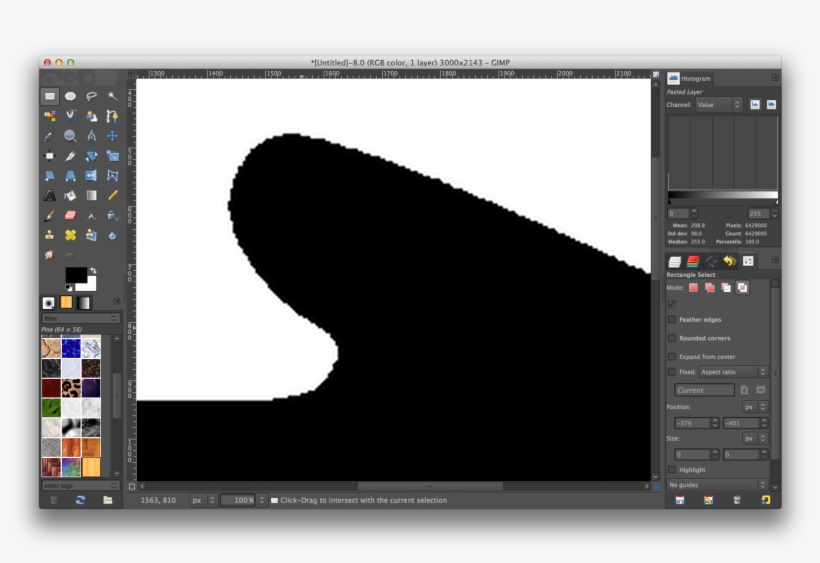Enable the Rounded corners checkbox
This screenshot has height=563, width=820.
coord(672,338)
